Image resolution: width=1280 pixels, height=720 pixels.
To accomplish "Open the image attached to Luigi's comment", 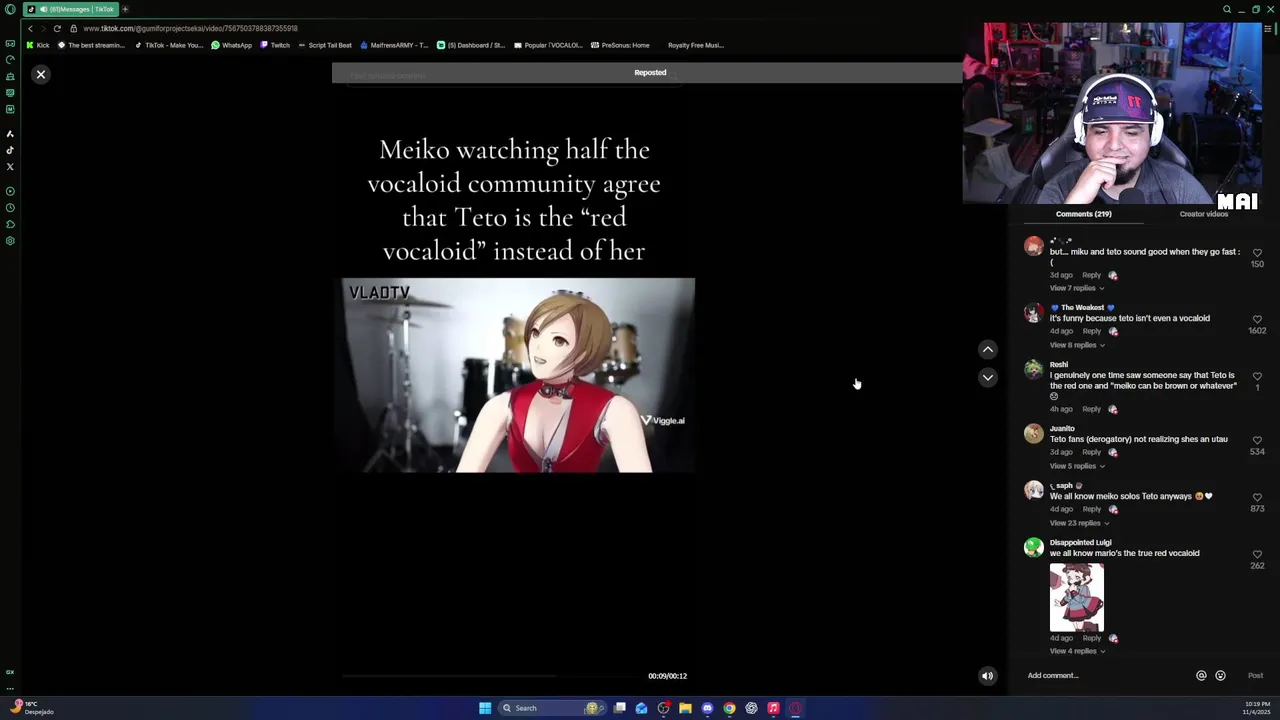I will pos(1077,597).
